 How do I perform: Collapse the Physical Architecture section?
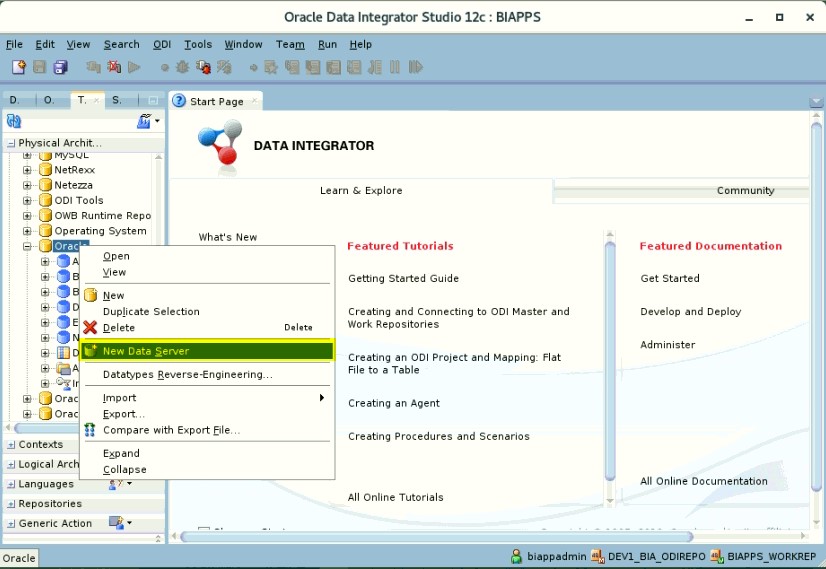[x=11, y=143]
